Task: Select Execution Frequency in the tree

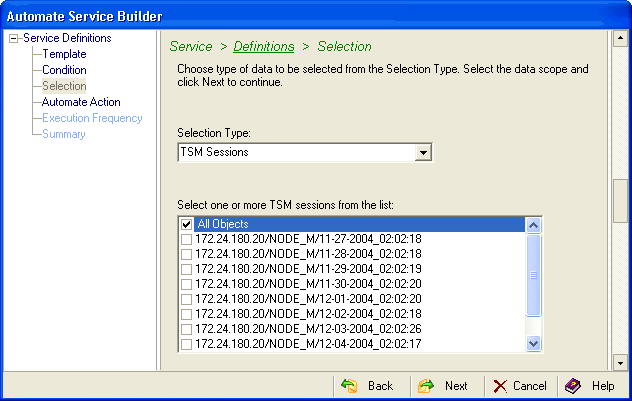Action: [x=92, y=118]
